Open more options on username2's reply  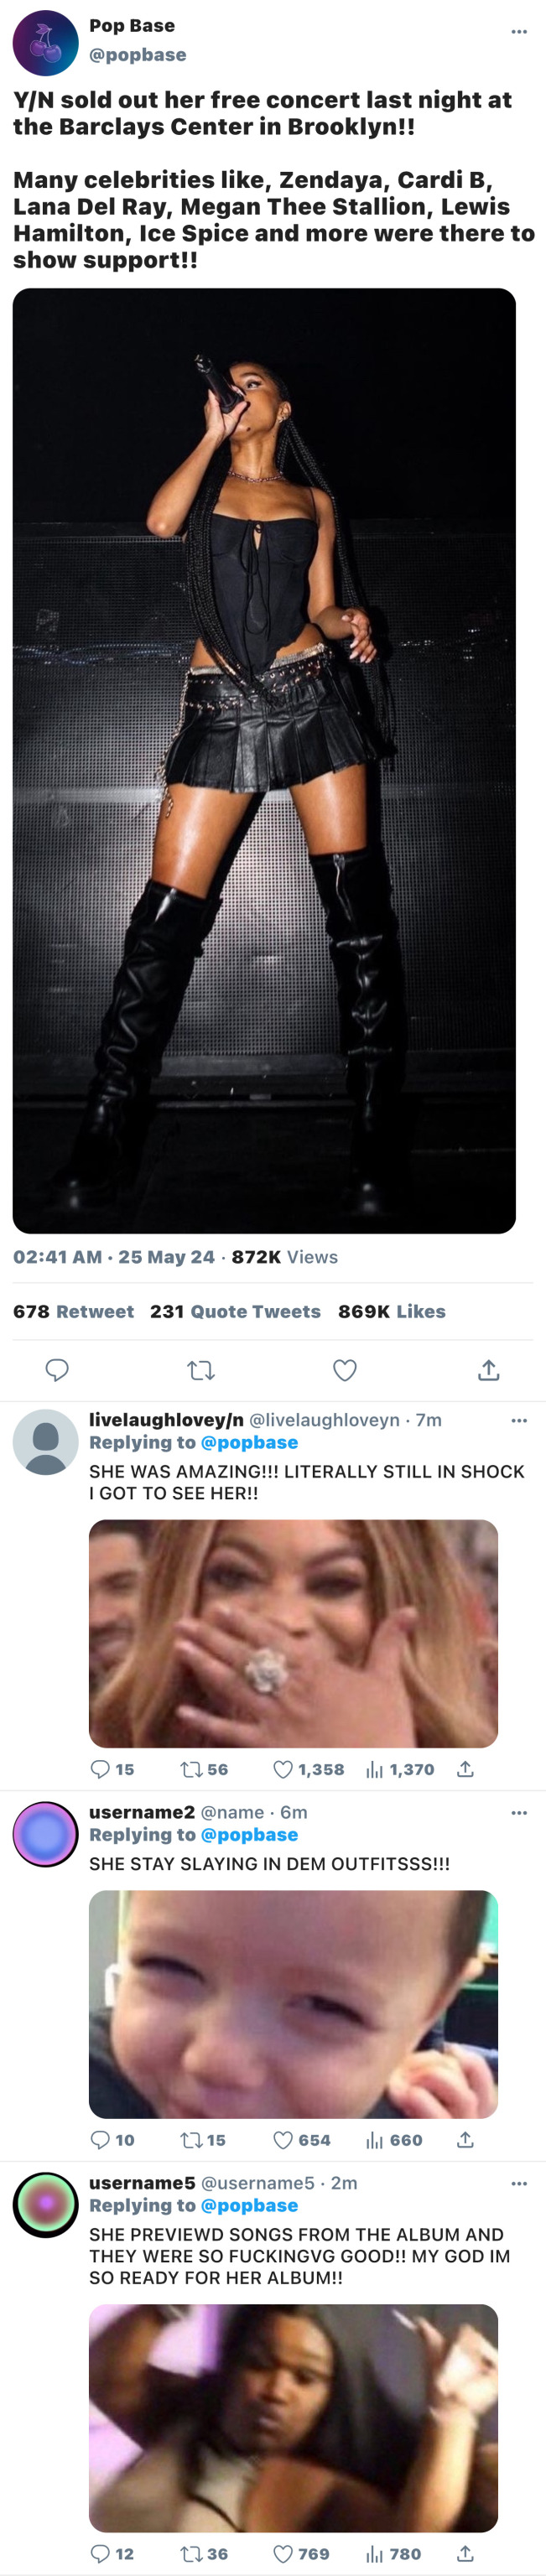click(518, 1812)
